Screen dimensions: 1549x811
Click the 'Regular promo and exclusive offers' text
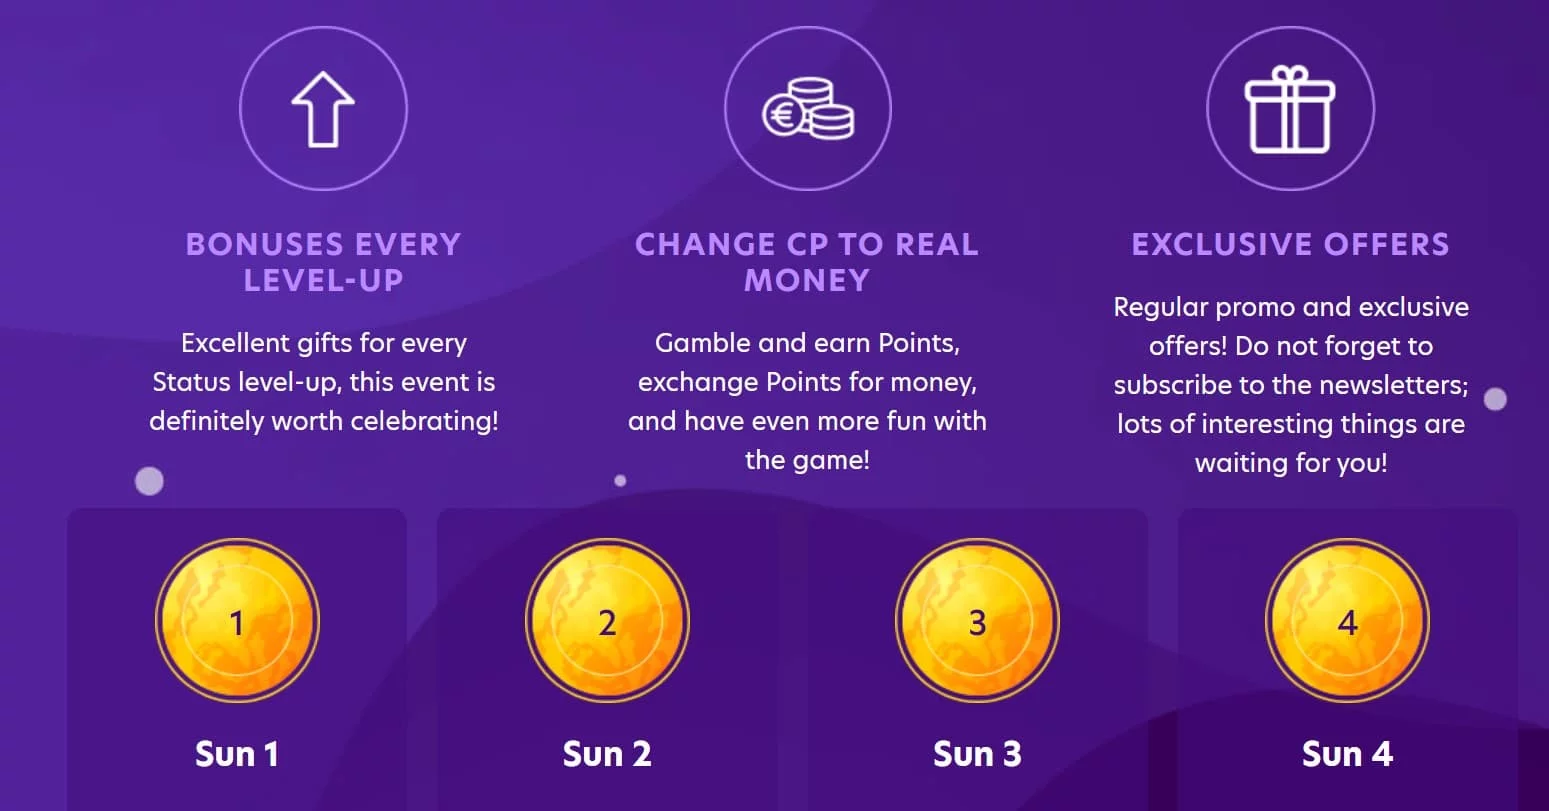tap(1290, 385)
